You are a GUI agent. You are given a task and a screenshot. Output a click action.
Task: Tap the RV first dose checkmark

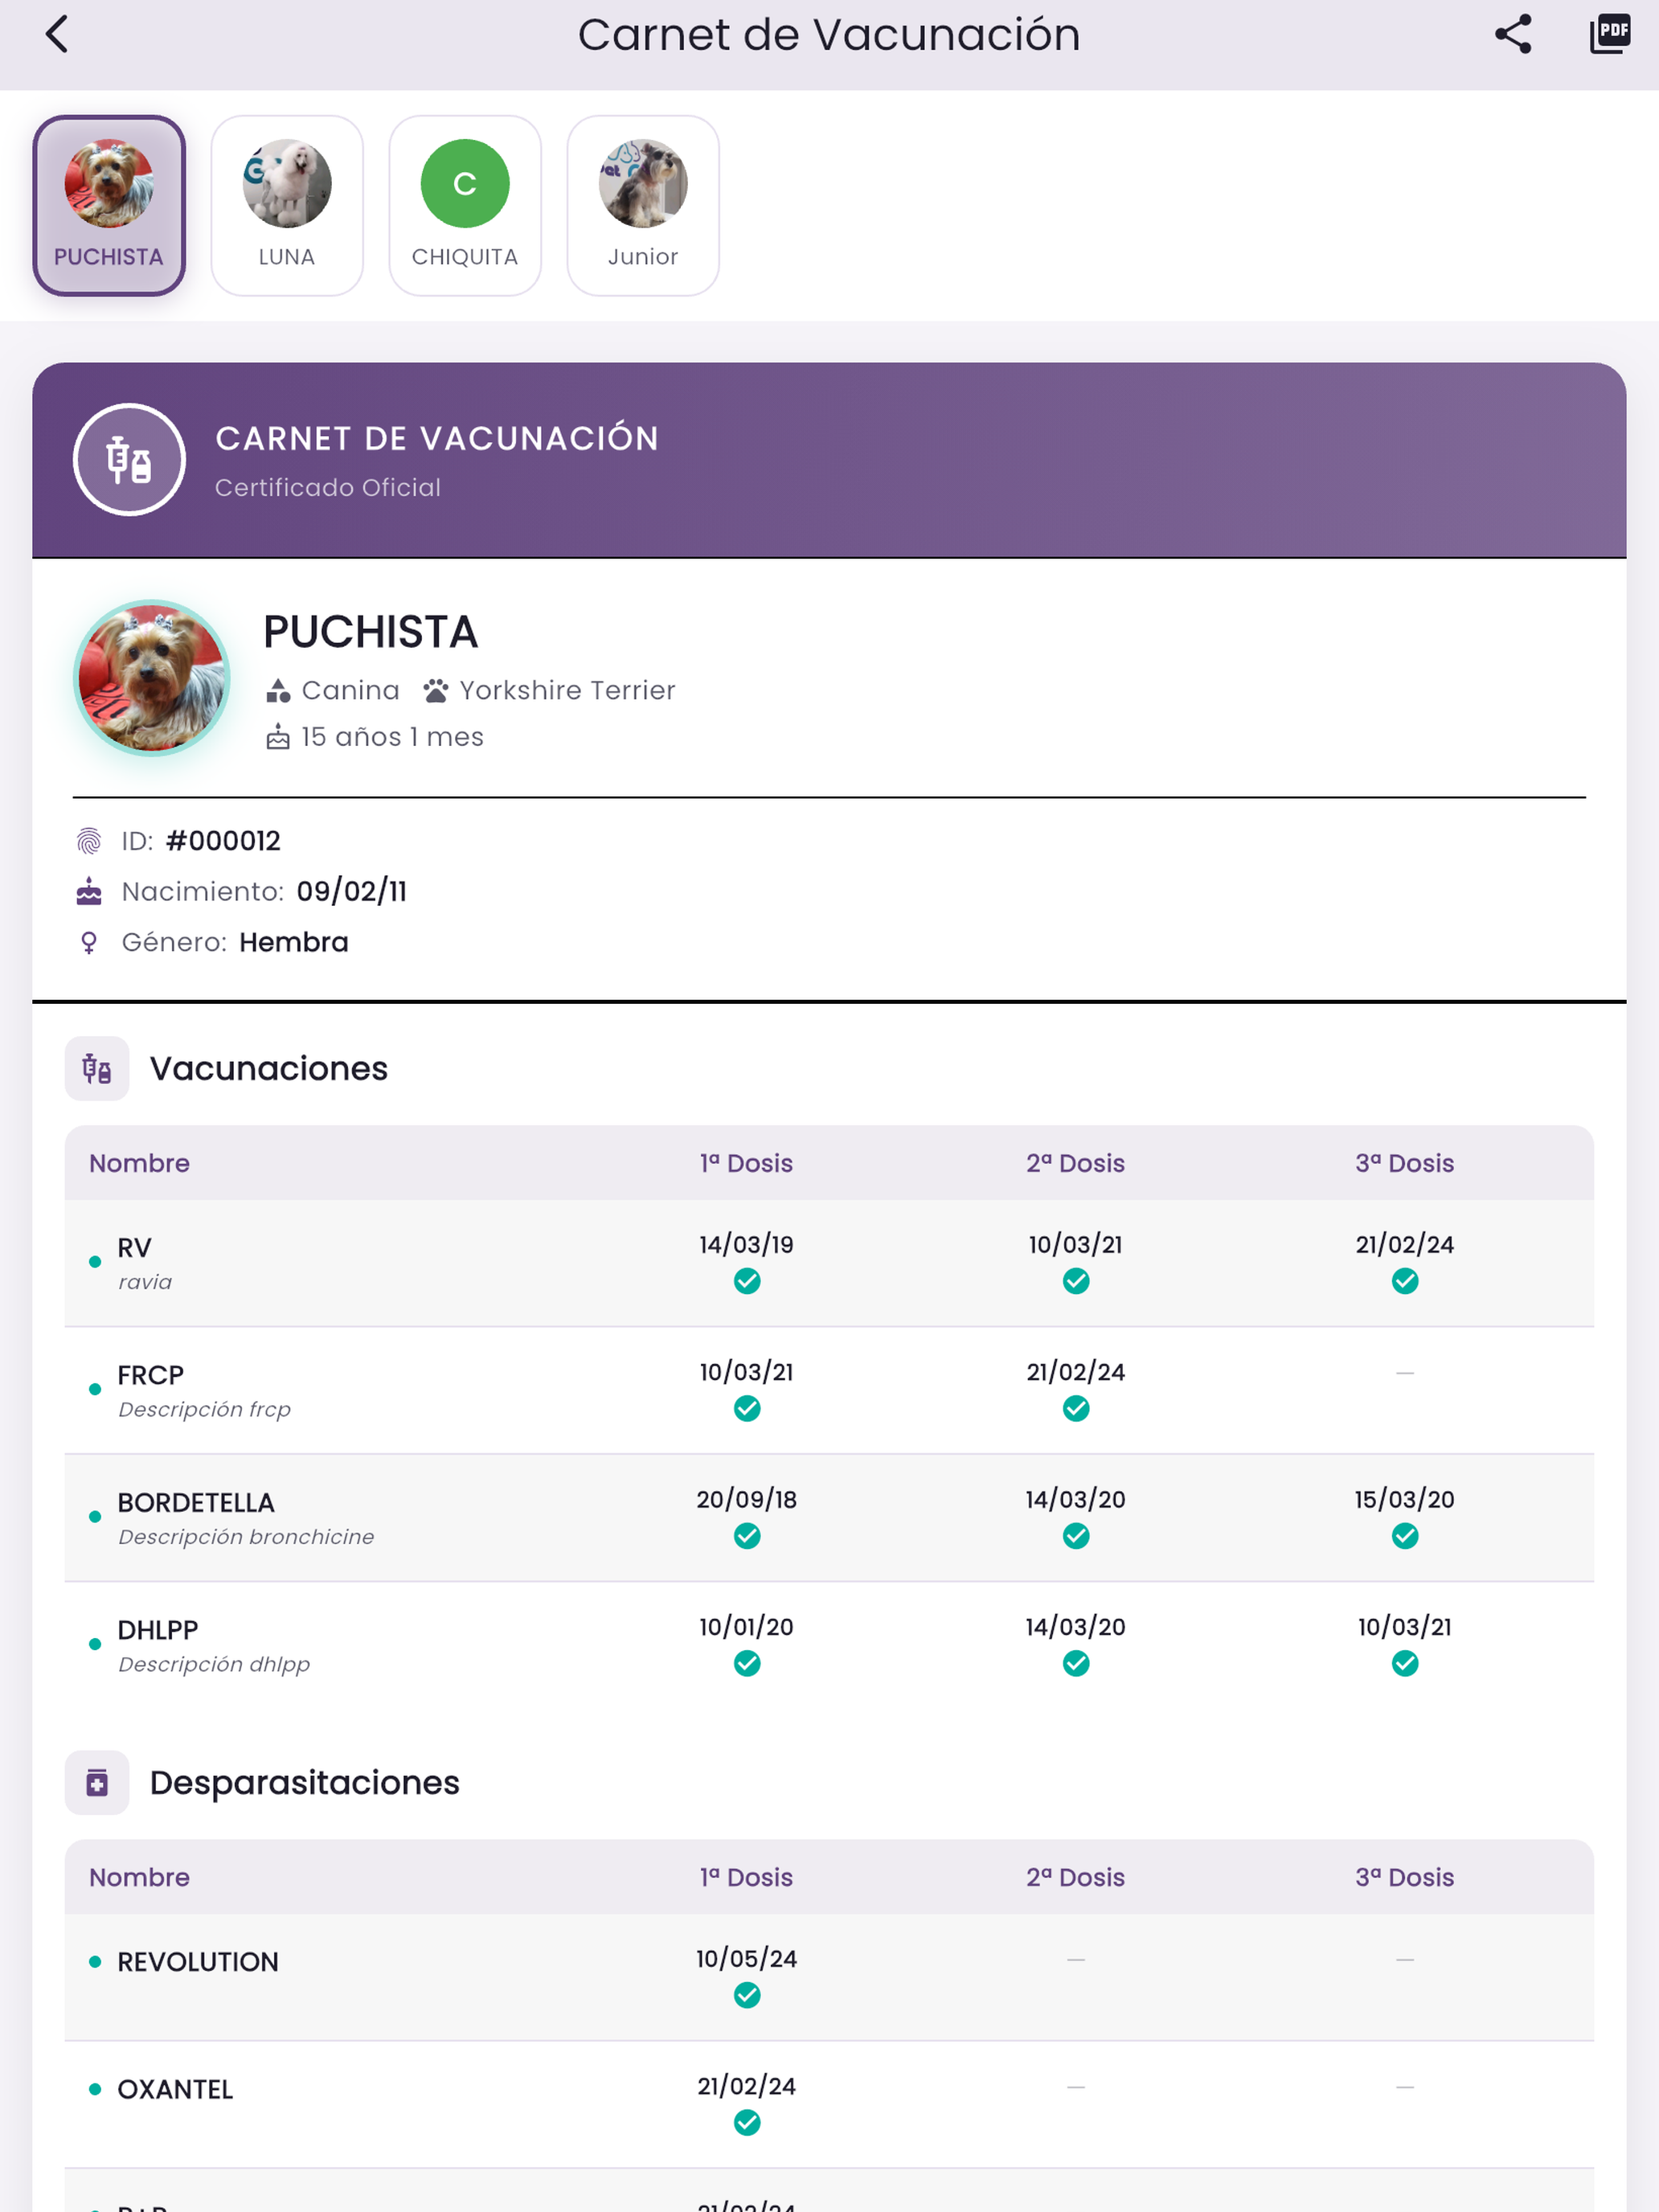pyautogui.click(x=747, y=1281)
